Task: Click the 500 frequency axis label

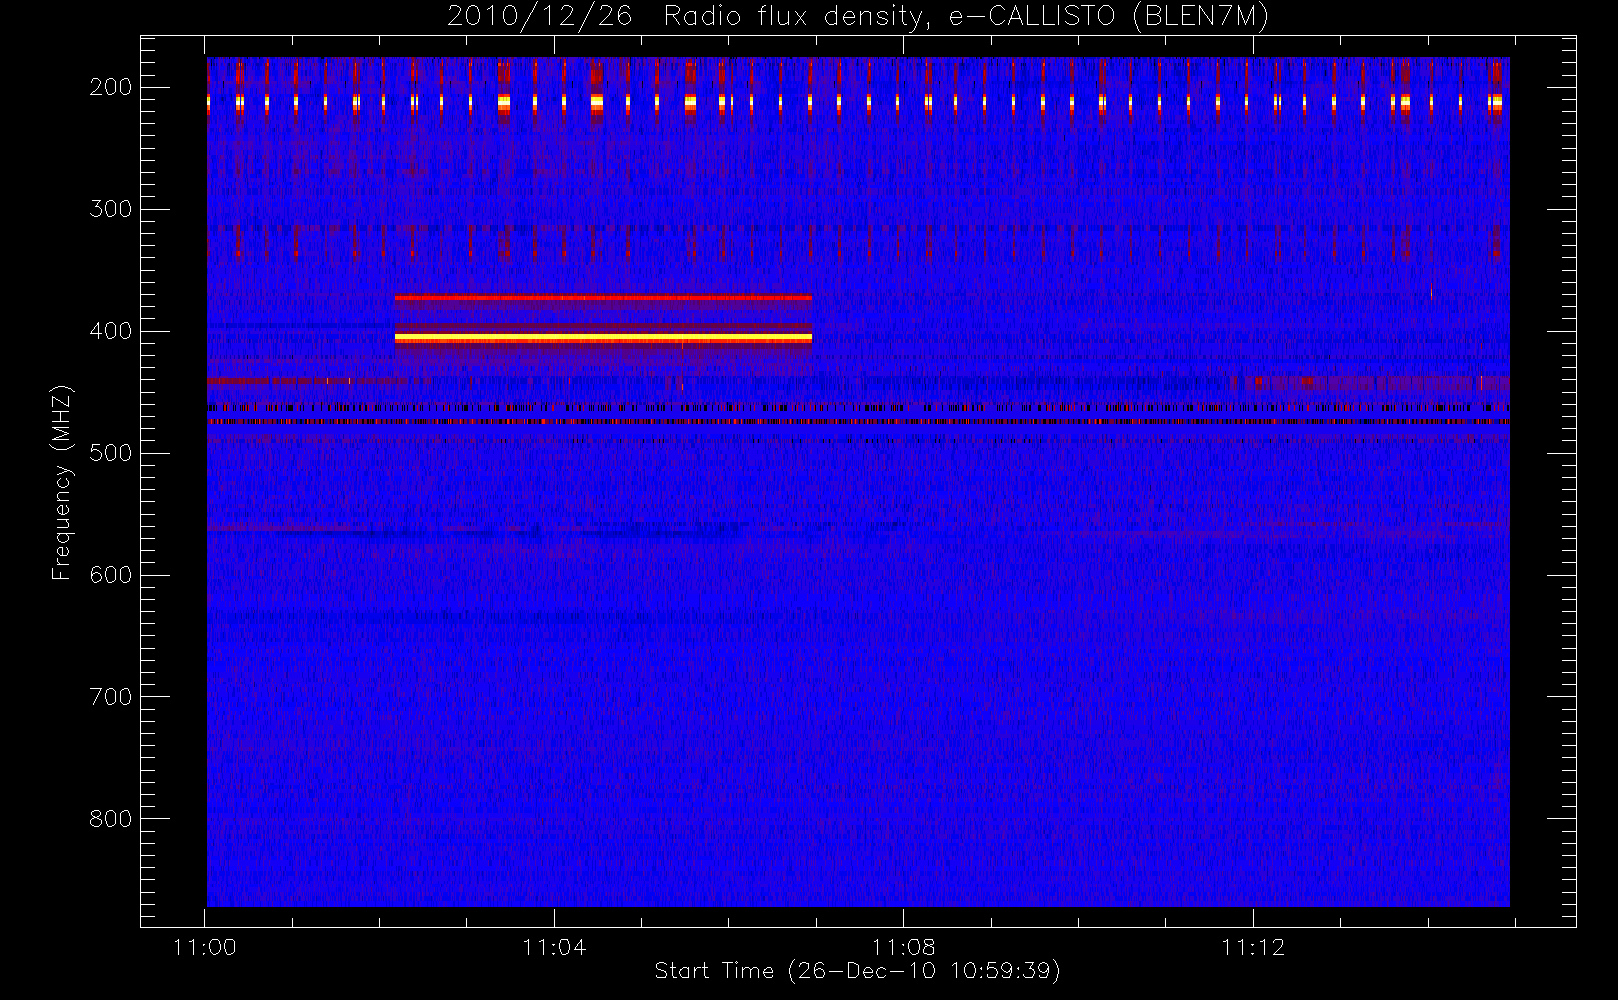Action: [x=111, y=453]
